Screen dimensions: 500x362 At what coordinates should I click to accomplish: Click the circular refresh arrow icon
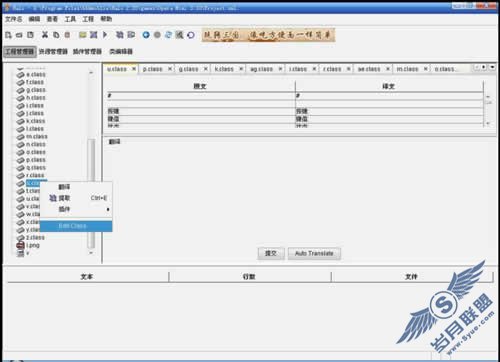click(191, 35)
